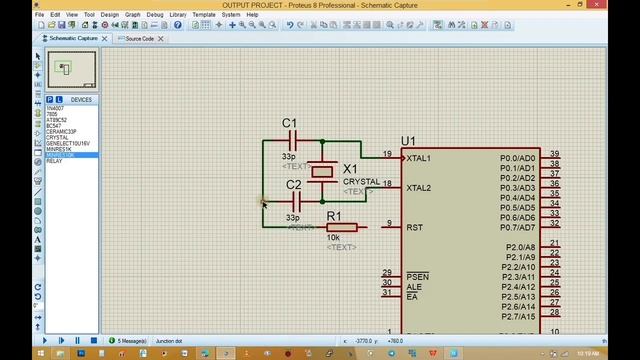
Task: Click the blue plus Center-at-cursor icon
Action: pos(232,25)
